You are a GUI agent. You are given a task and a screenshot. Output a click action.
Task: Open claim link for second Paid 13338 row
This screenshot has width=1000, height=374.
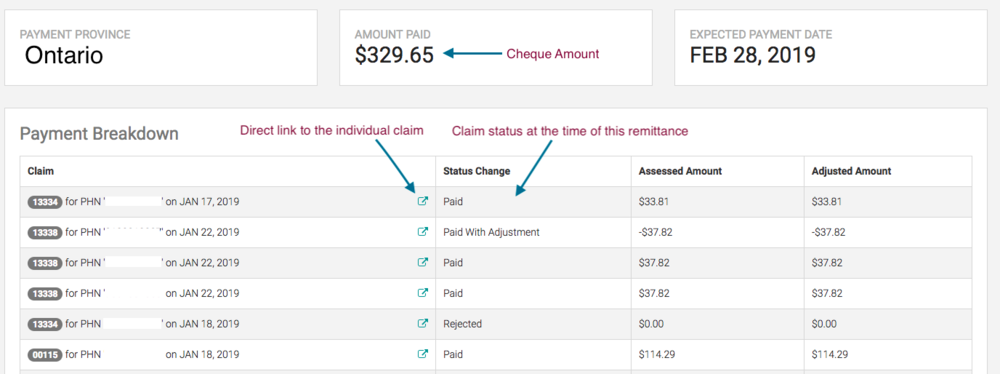422,293
